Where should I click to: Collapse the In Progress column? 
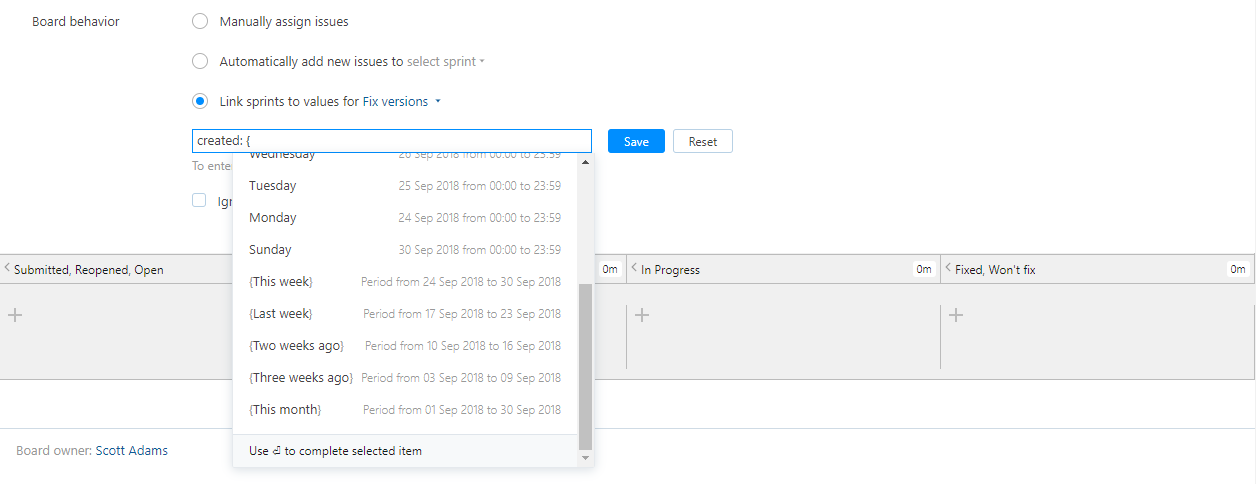634,268
